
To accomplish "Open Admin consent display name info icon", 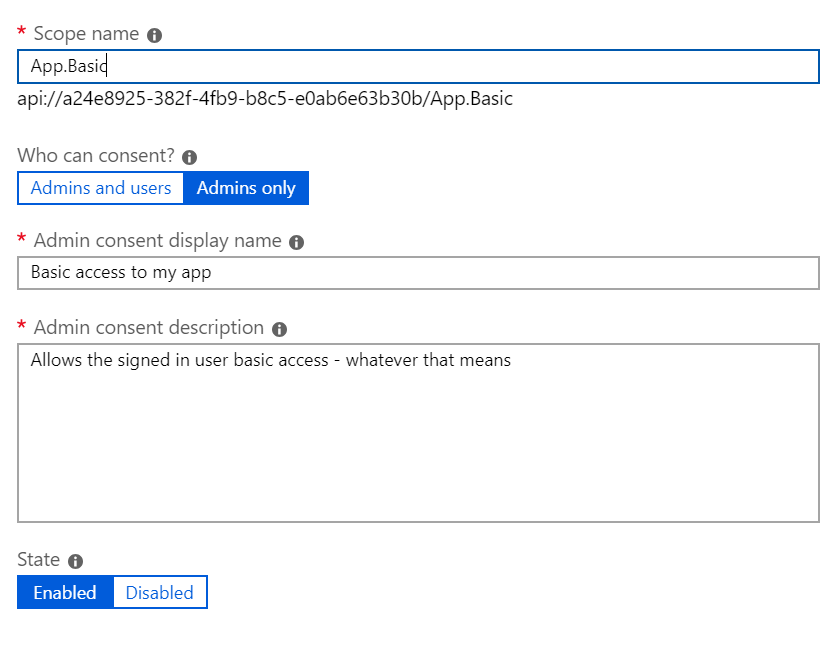I will [296, 242].
